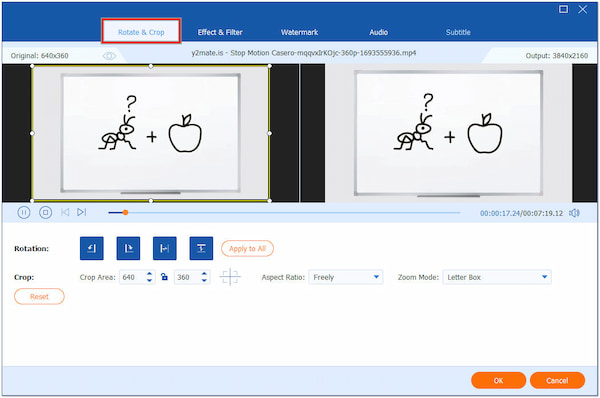Viewport: 600px width, 398px height.
Task: Skip to the next frame
Action: click(x=82, y=212)
